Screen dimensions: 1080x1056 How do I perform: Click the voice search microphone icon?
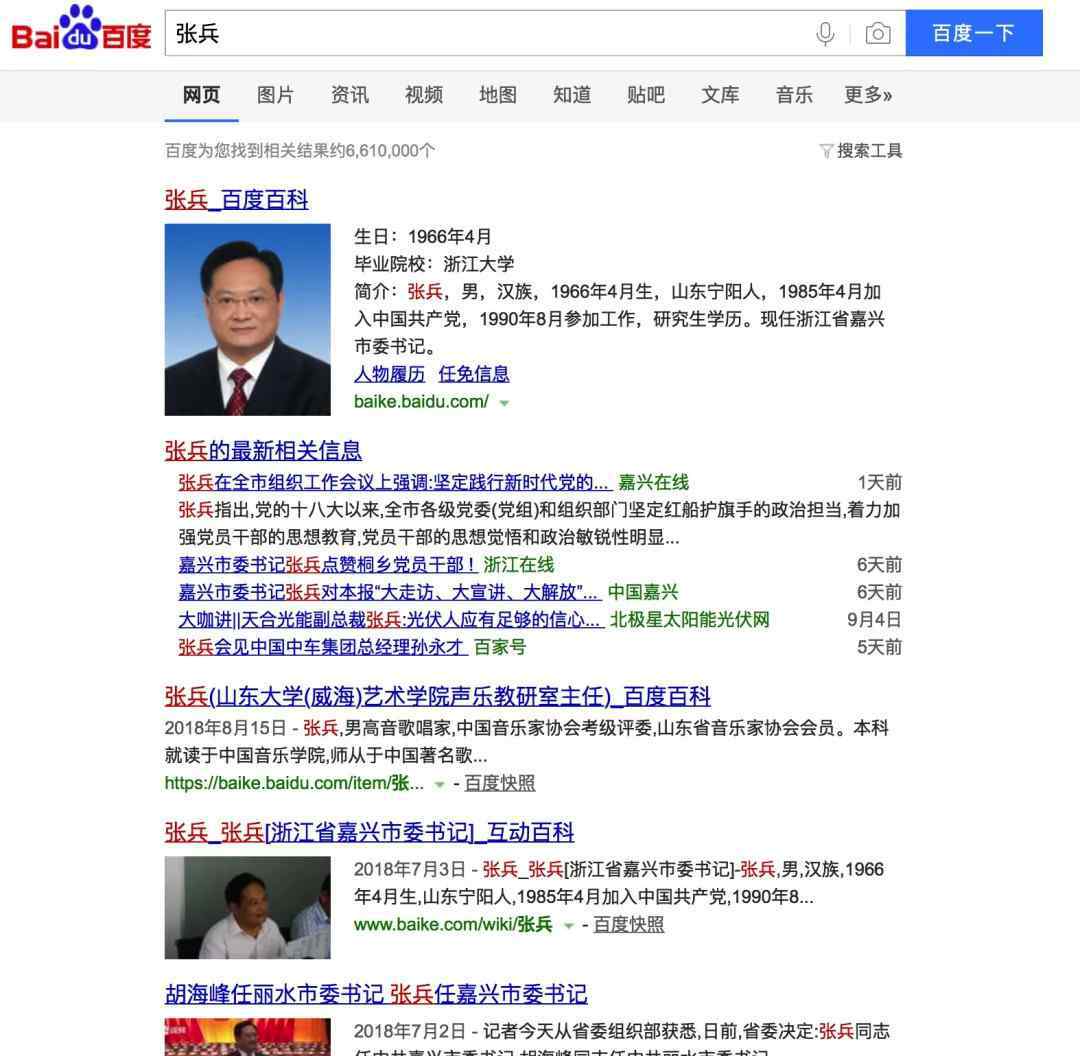pos(824,33)
